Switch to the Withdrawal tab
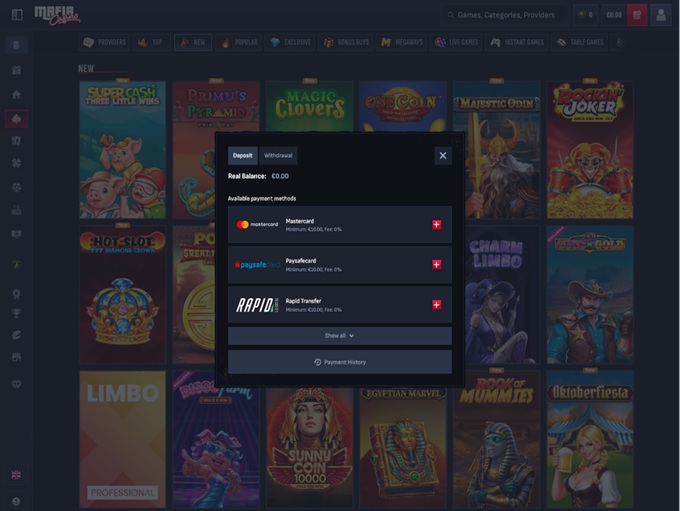This screenshot has width=680, height=511. tap(278, 156)
